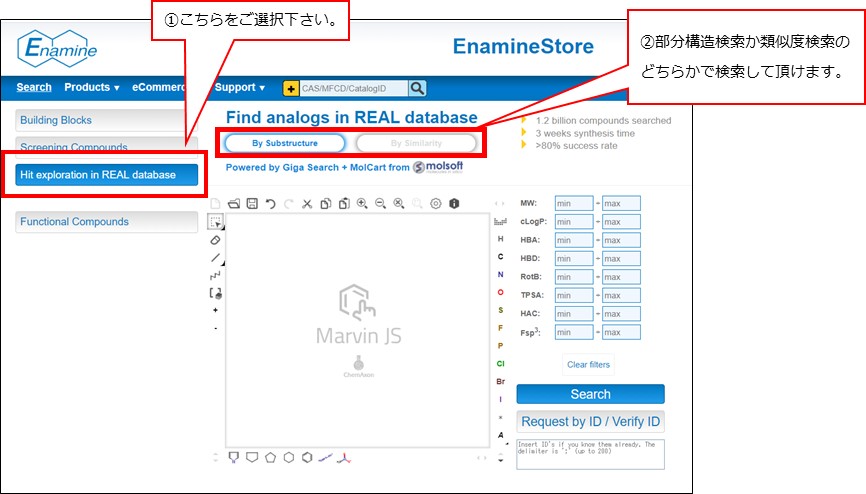Screen dimensions: 866x494
Task: Select Nitrogen atom N
Action: 500,275
